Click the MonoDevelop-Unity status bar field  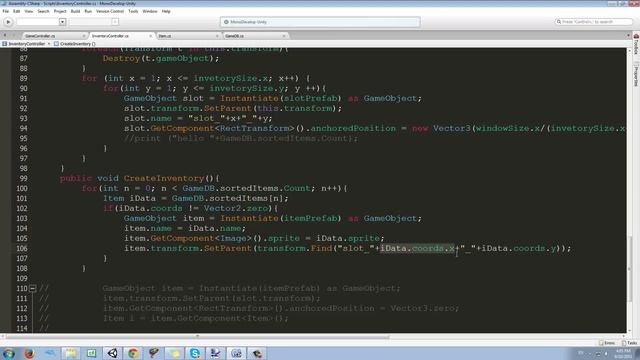coord(320,22)
